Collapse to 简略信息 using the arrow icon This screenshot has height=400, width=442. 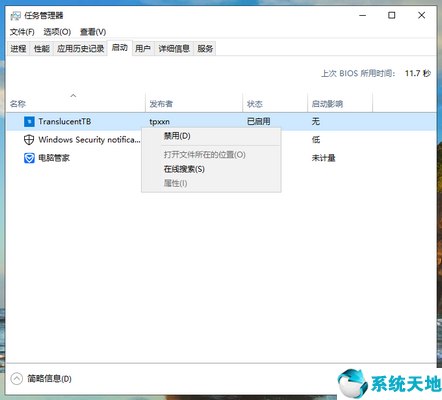point(16,379)
